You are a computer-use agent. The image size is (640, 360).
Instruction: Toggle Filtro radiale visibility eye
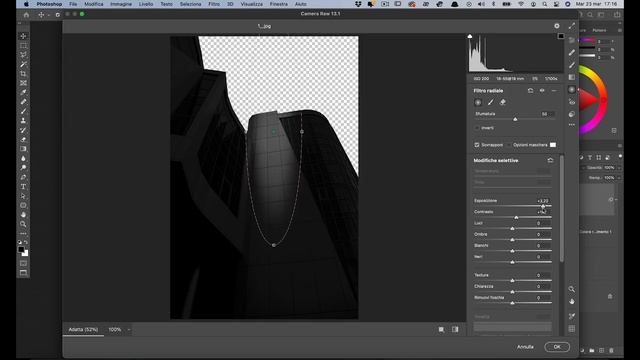[x=542, y=91]
